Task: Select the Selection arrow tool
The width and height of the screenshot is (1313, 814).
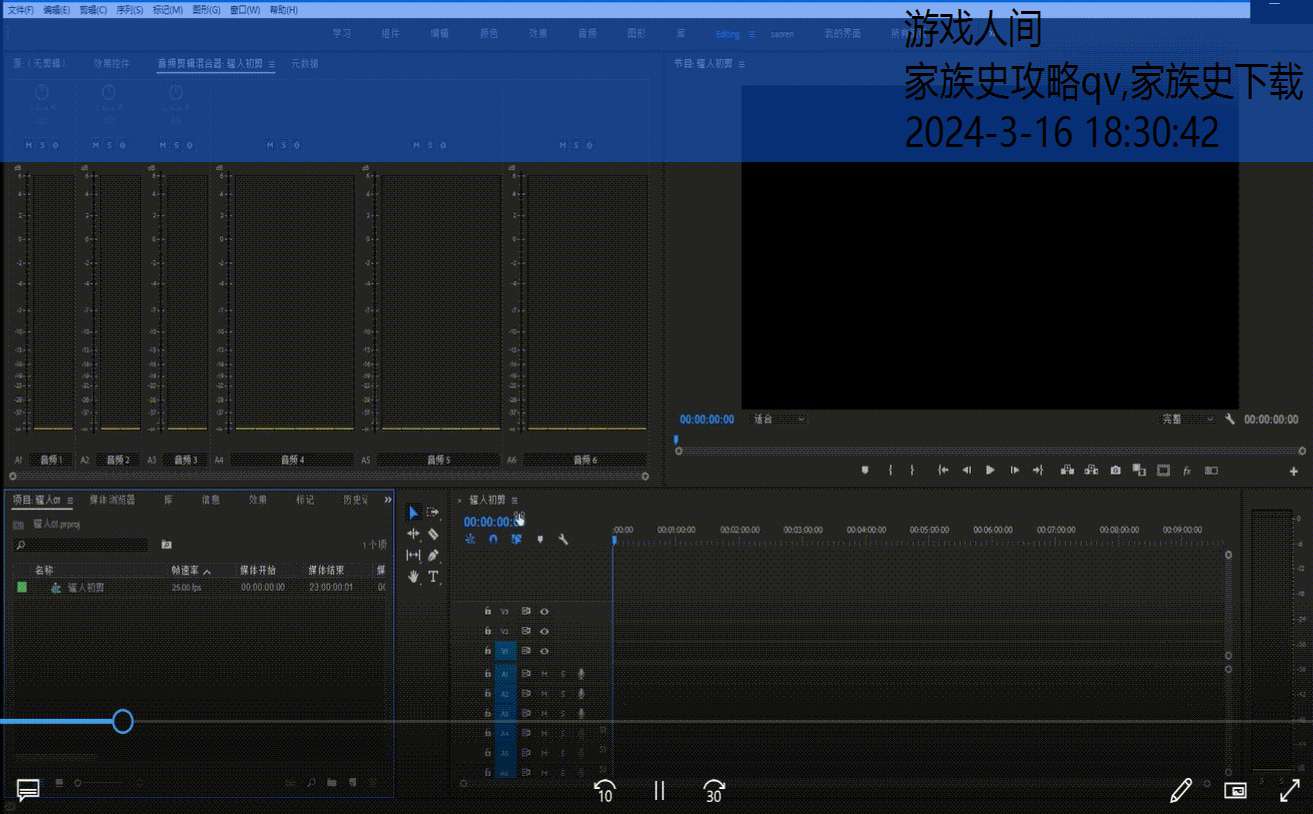Action: point(414,513)
